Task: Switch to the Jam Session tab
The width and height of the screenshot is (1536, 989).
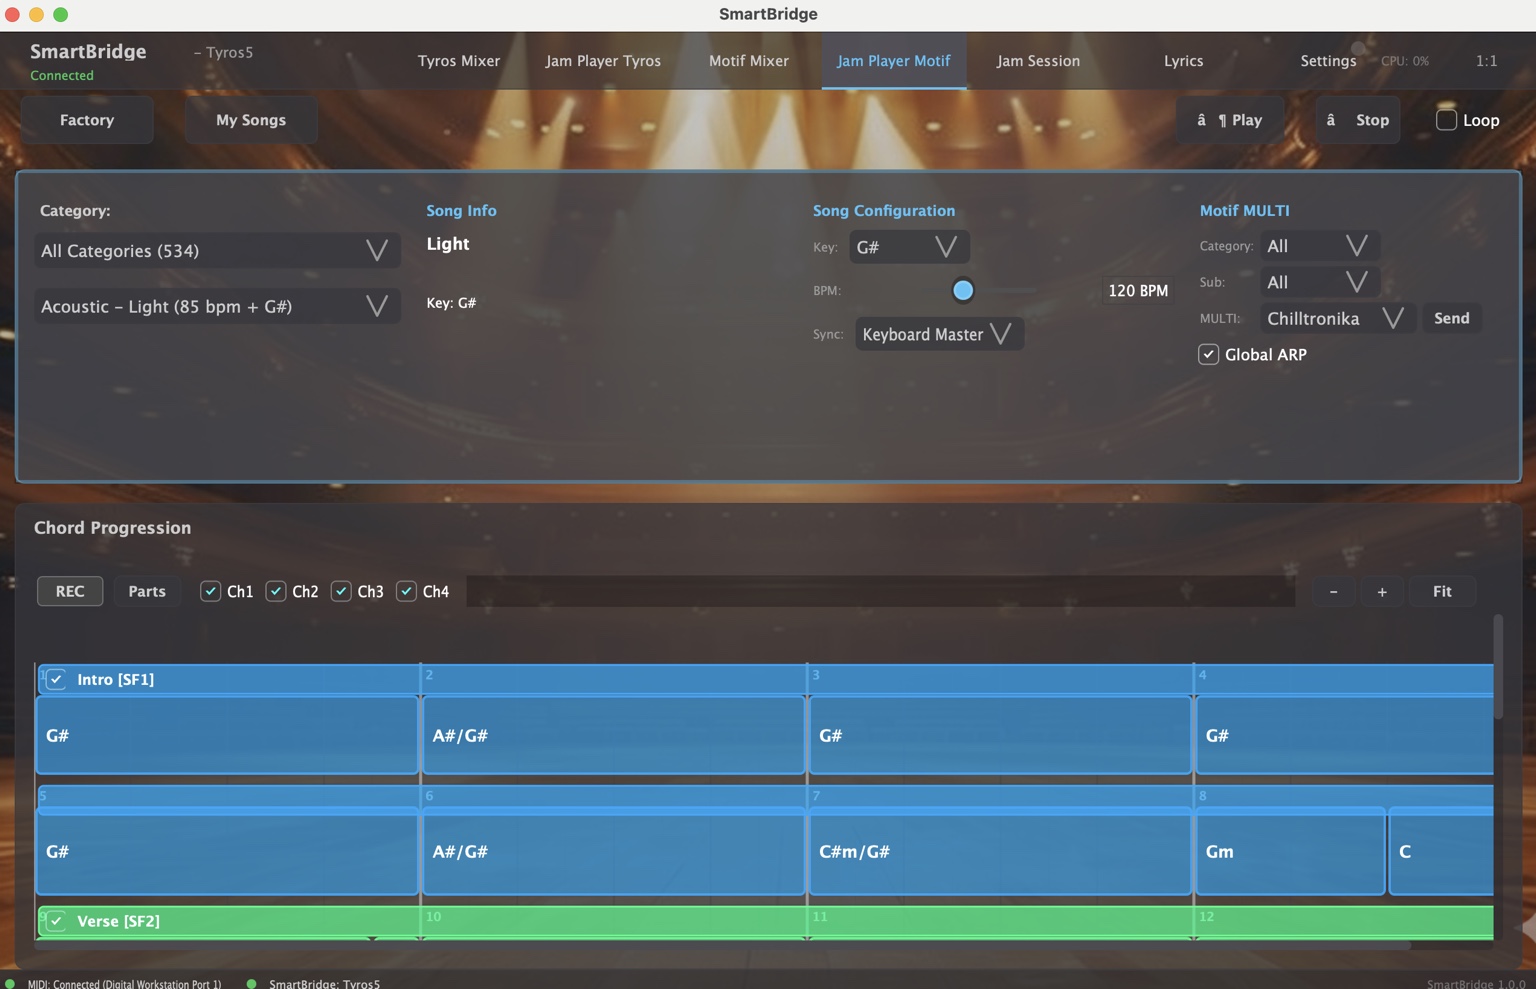Action: [x=1037, y=60]
